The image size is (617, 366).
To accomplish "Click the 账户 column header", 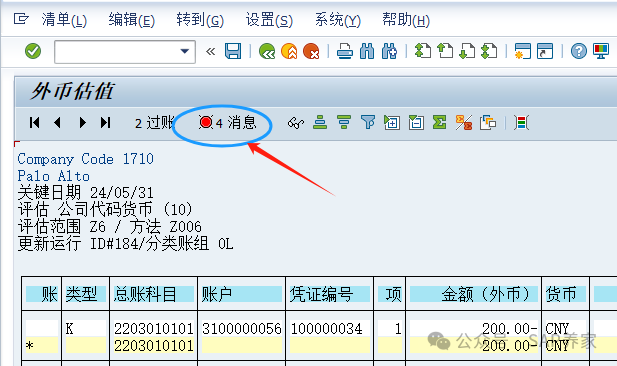I will tap(242, 294).
